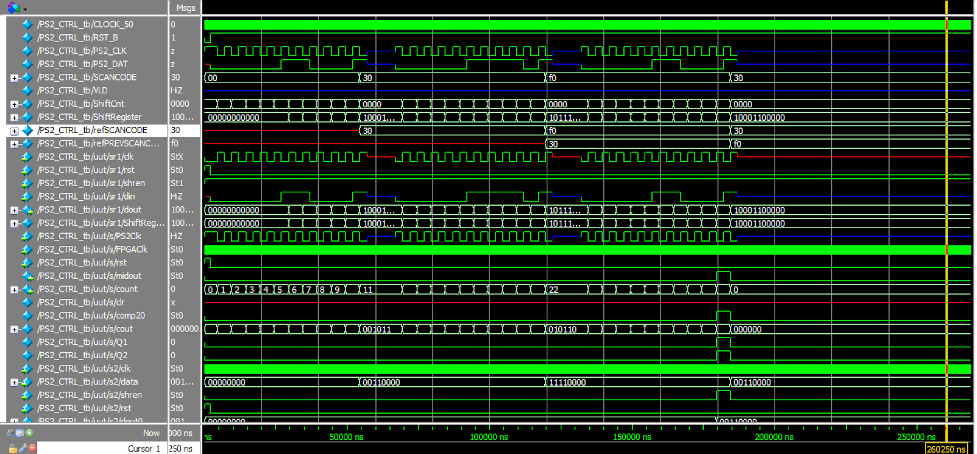Viewport: 977px width, 454px height.
Task: Click the uut/s/comp20 signal icon
Action: [x=27, y=315]
